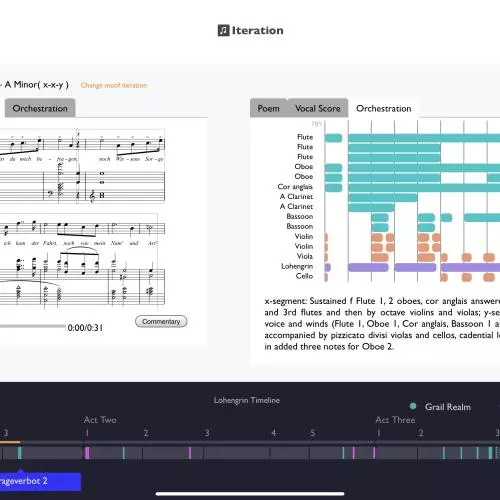Jump to Act Two on the timeline
Viewport: 500px width, 500px height.
coord(100,420)
